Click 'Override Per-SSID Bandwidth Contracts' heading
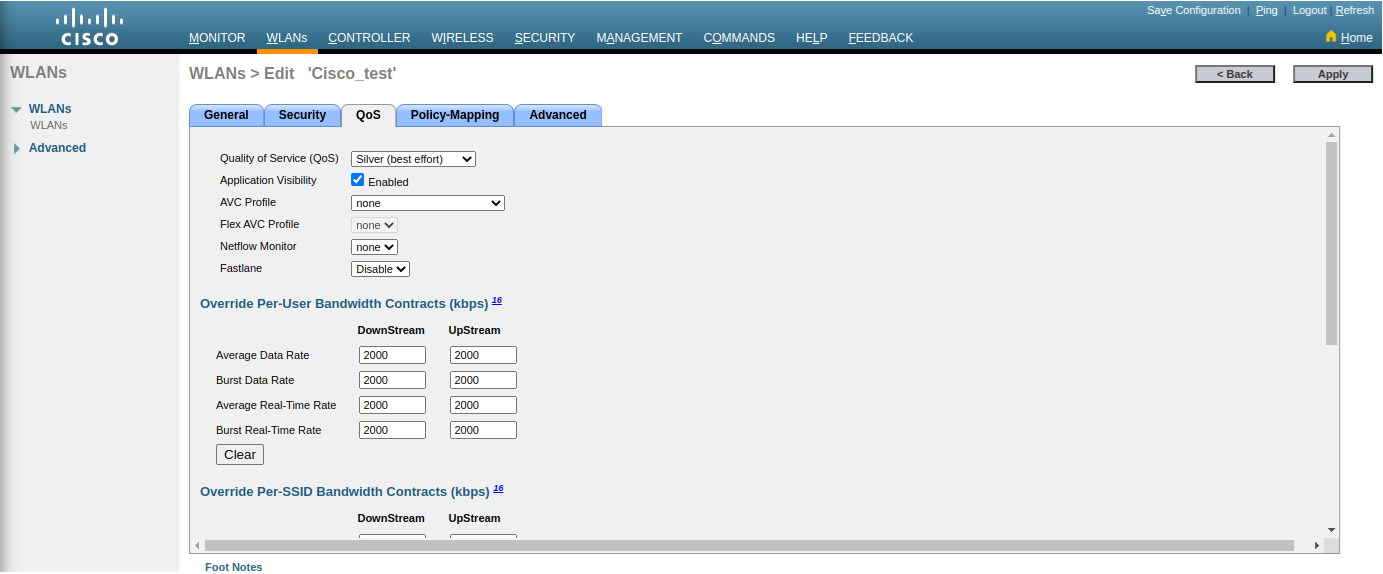This screenshot has width=1383, height=574. tap(345, 492)
